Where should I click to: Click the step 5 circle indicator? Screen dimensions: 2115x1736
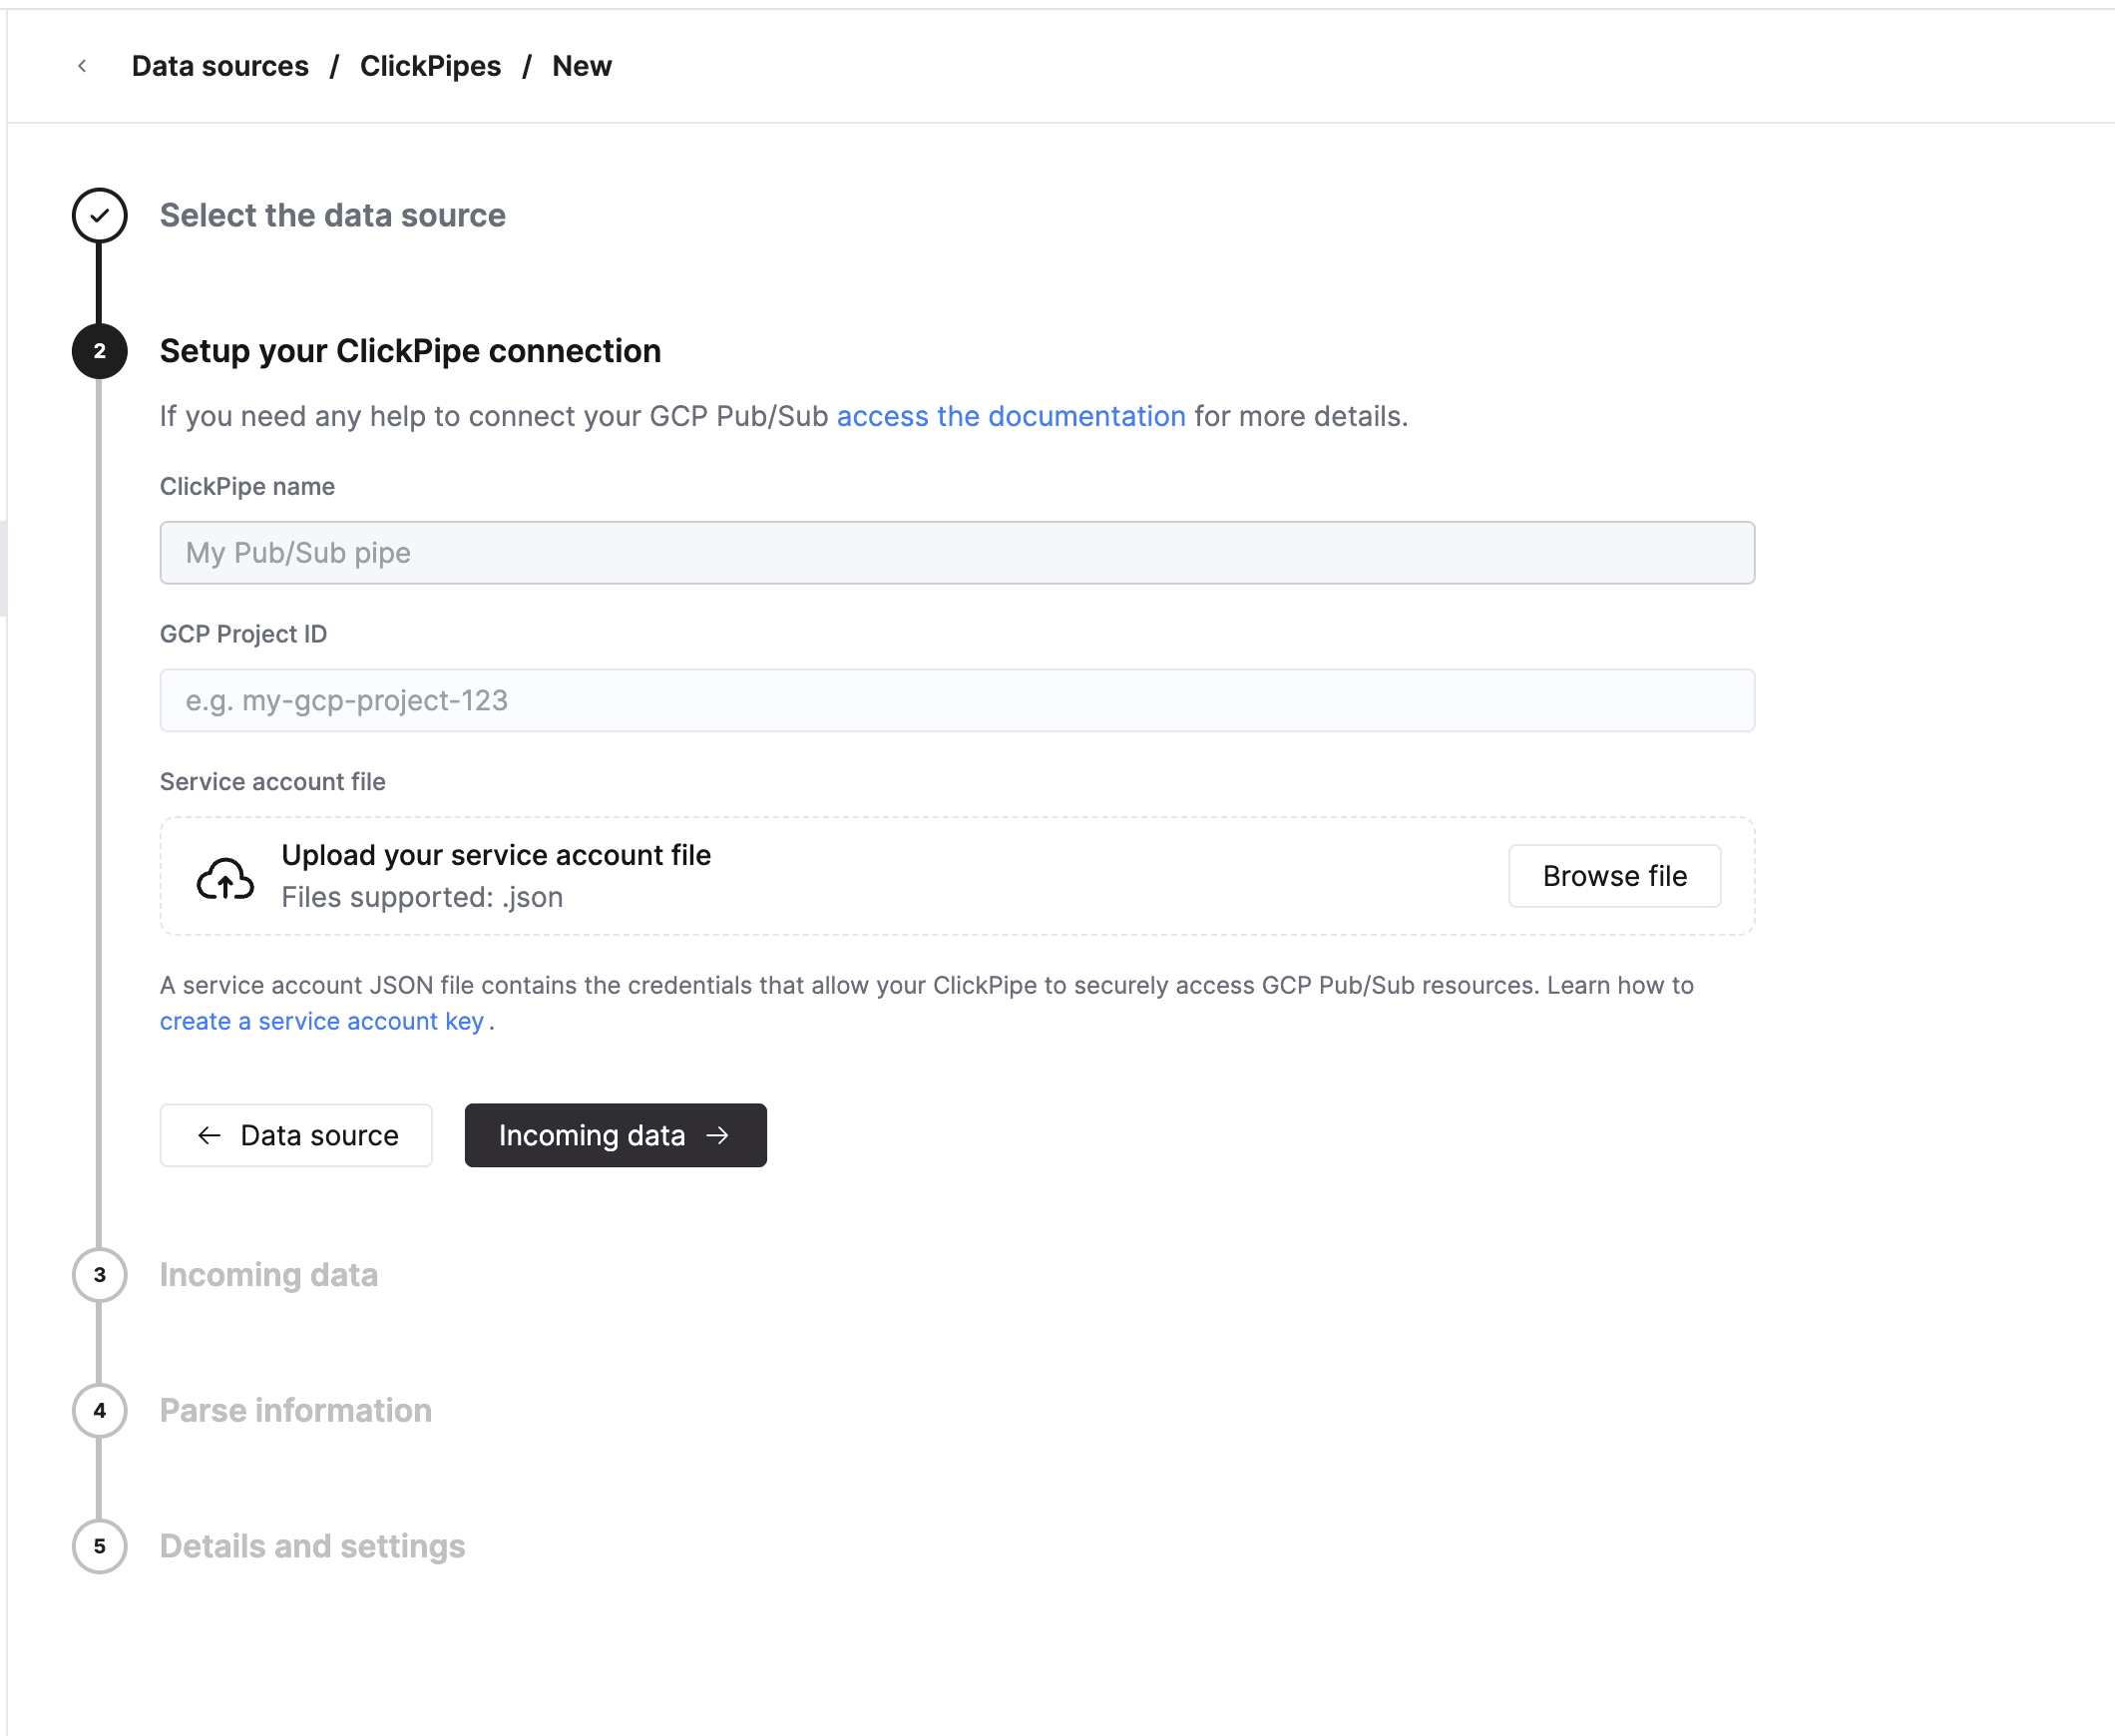click(99, 1547)
